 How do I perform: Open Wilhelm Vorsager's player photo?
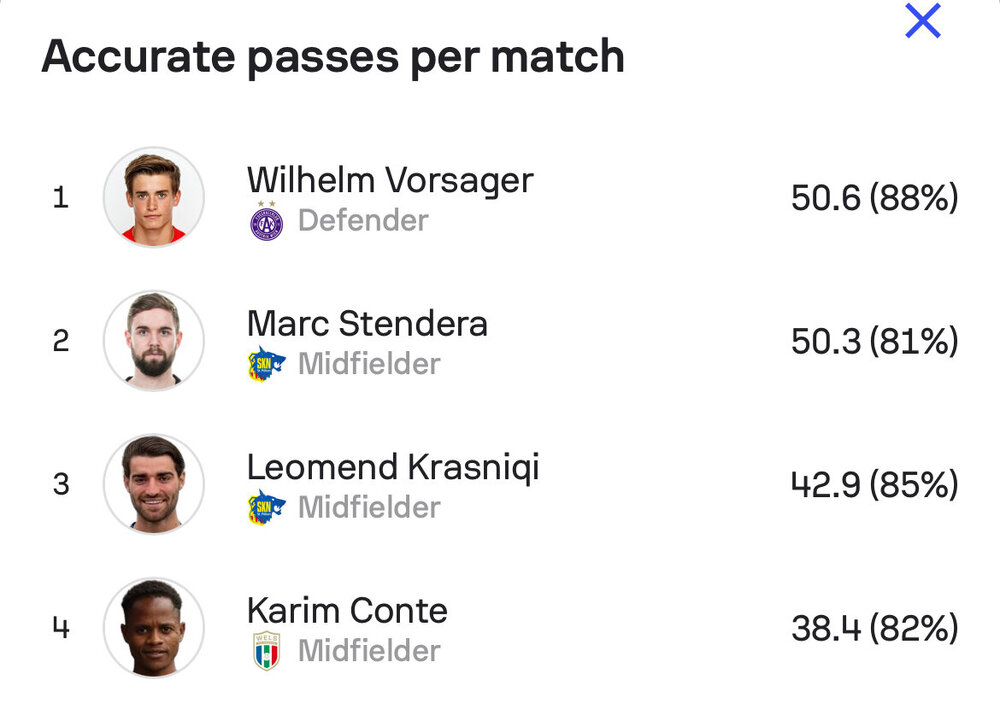tap(154, 197)
